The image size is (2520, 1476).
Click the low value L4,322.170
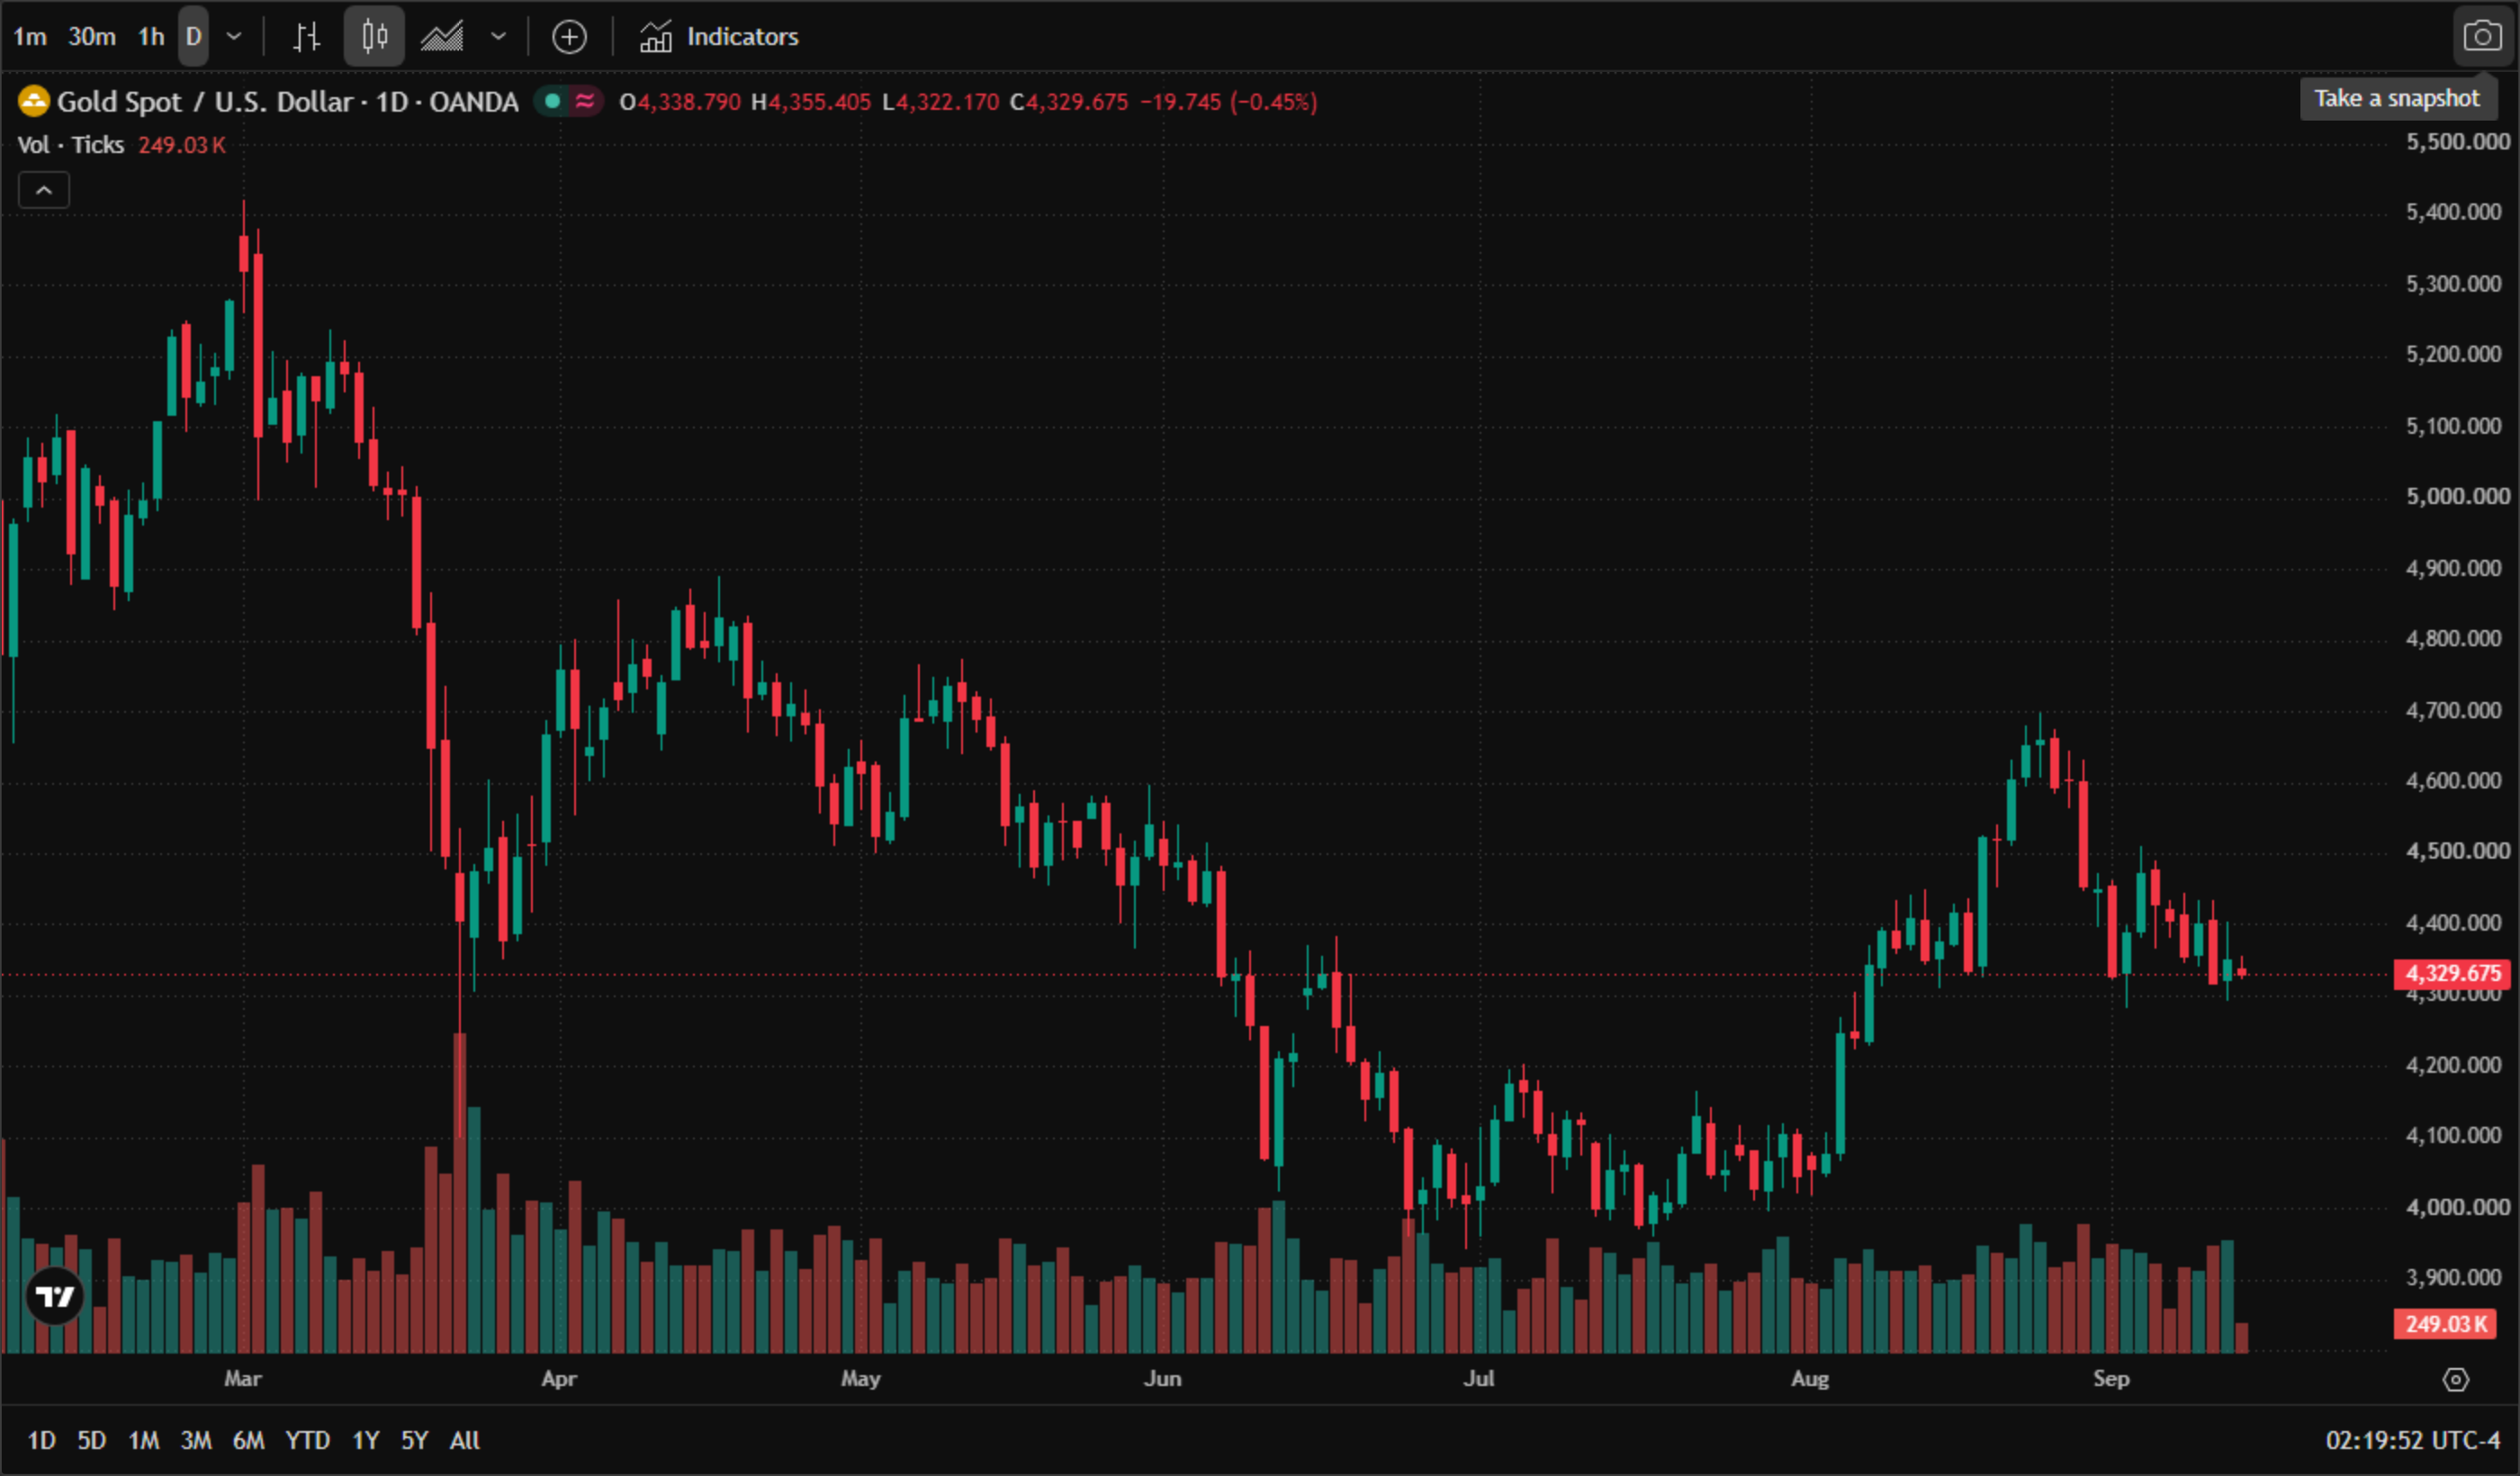coord(940,102)
